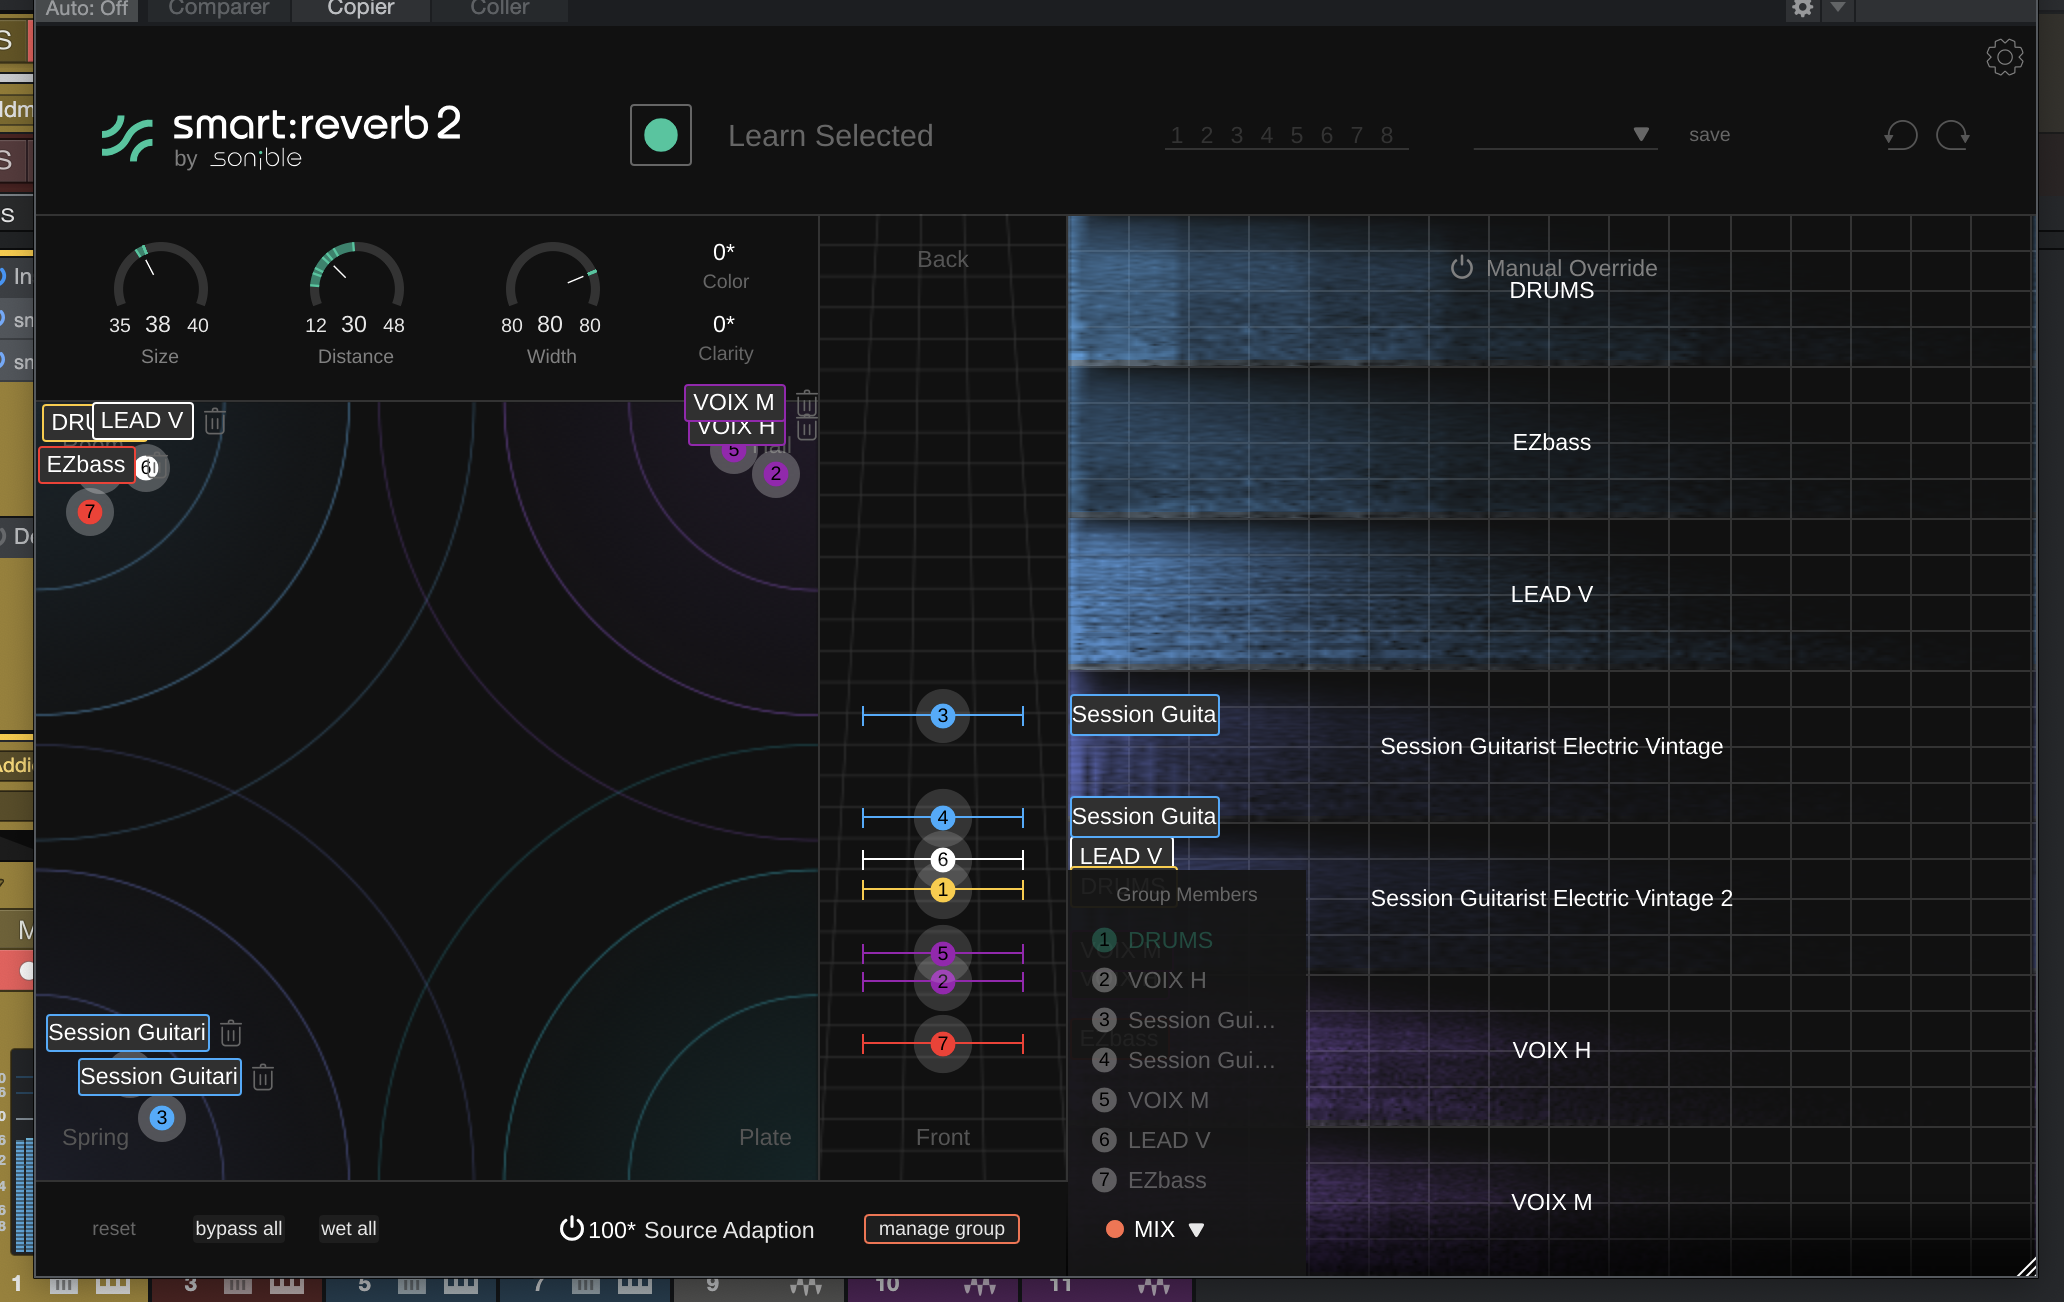Adjust the Size knob
The width and height of the screenshot is (2064, 1302).
pyautogui.click(x=160, y=286)
